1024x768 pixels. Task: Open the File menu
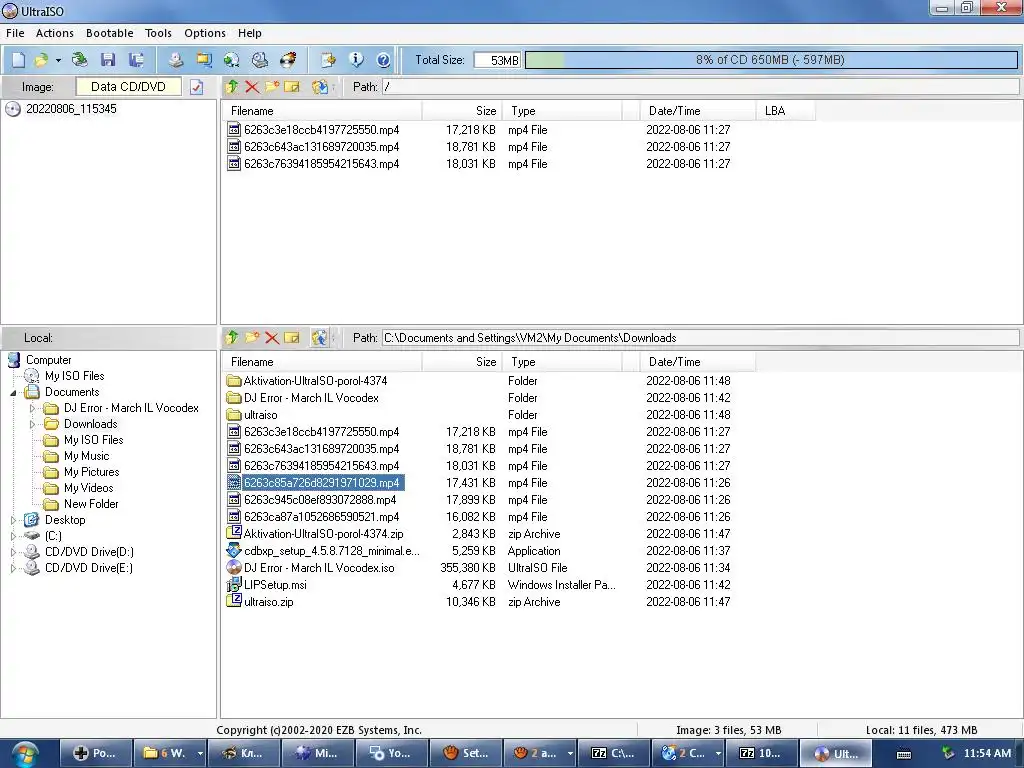(x=15, y=33)
